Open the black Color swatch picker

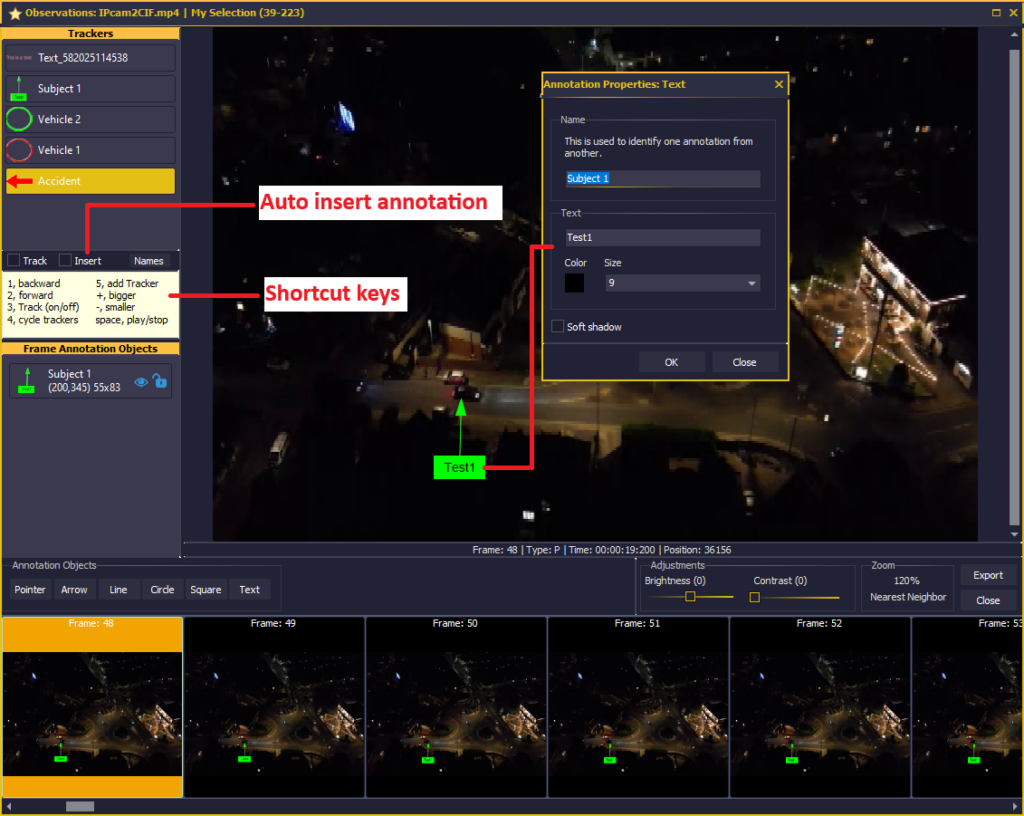tap(574, 283)
